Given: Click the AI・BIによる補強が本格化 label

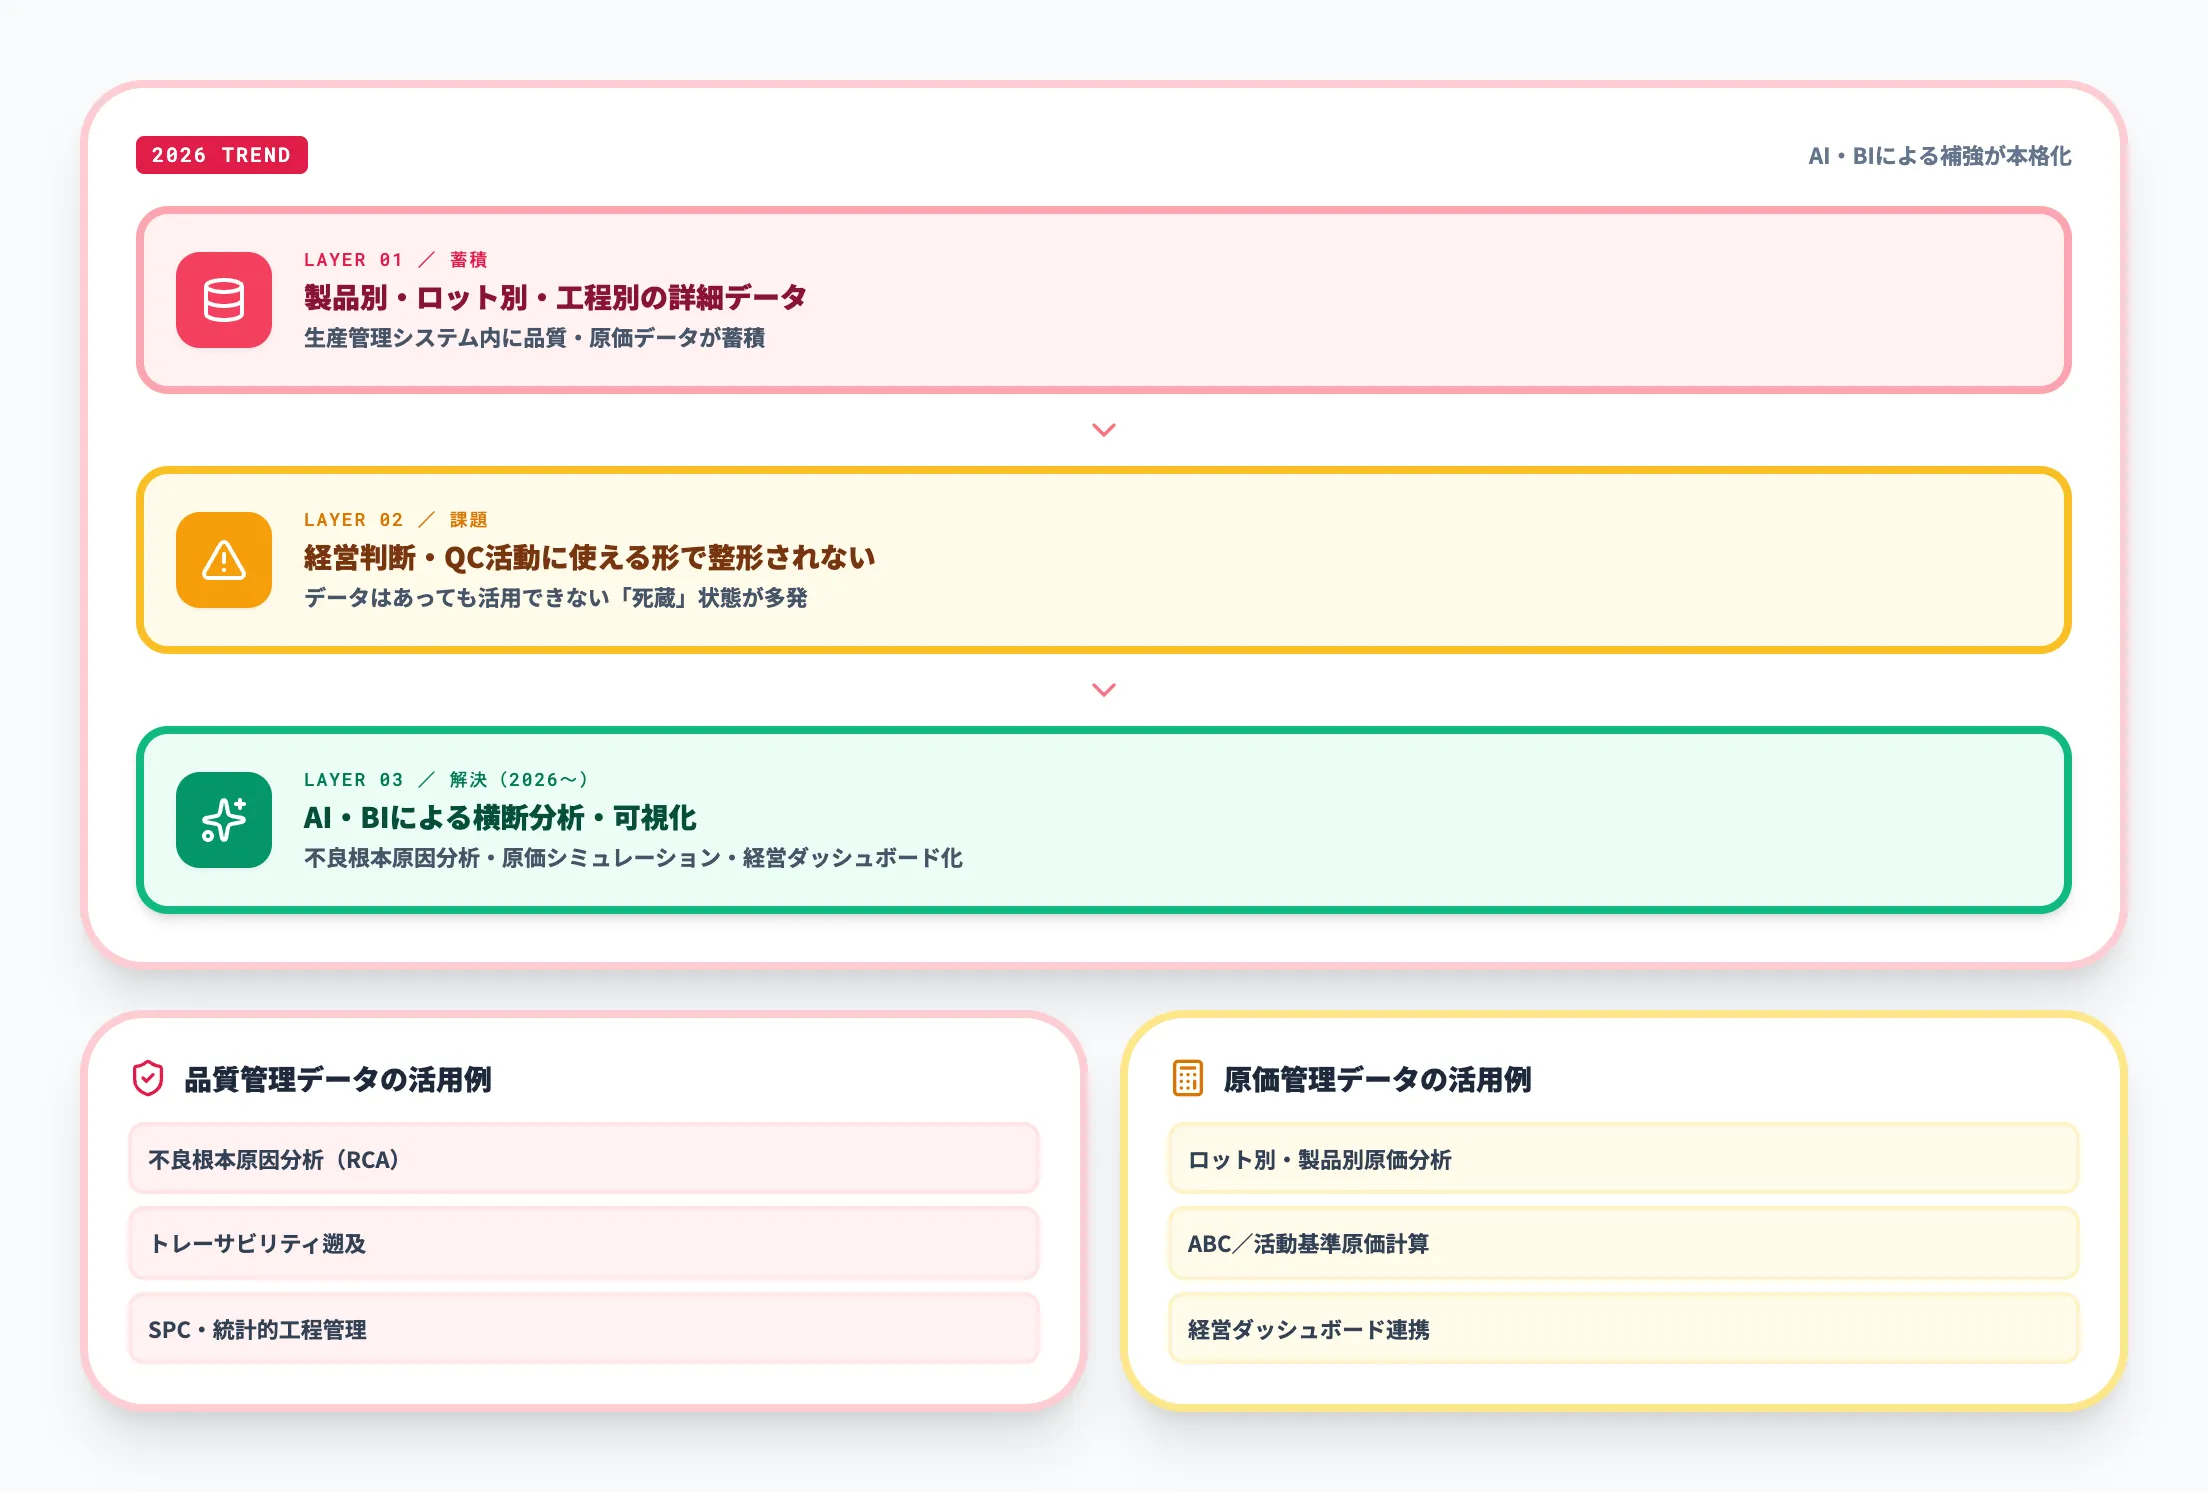Looking at the screenshot, I should (x=1938, y=156).
